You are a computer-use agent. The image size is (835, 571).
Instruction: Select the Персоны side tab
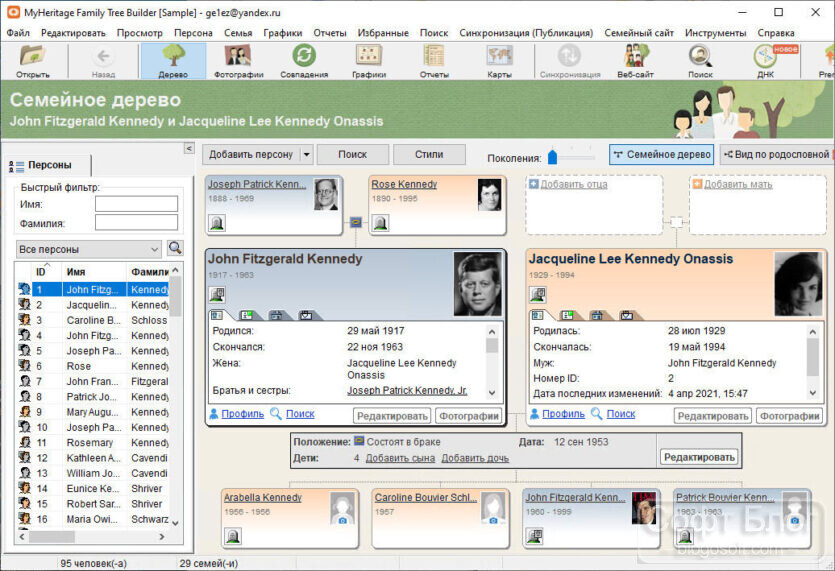pos(49,165)
